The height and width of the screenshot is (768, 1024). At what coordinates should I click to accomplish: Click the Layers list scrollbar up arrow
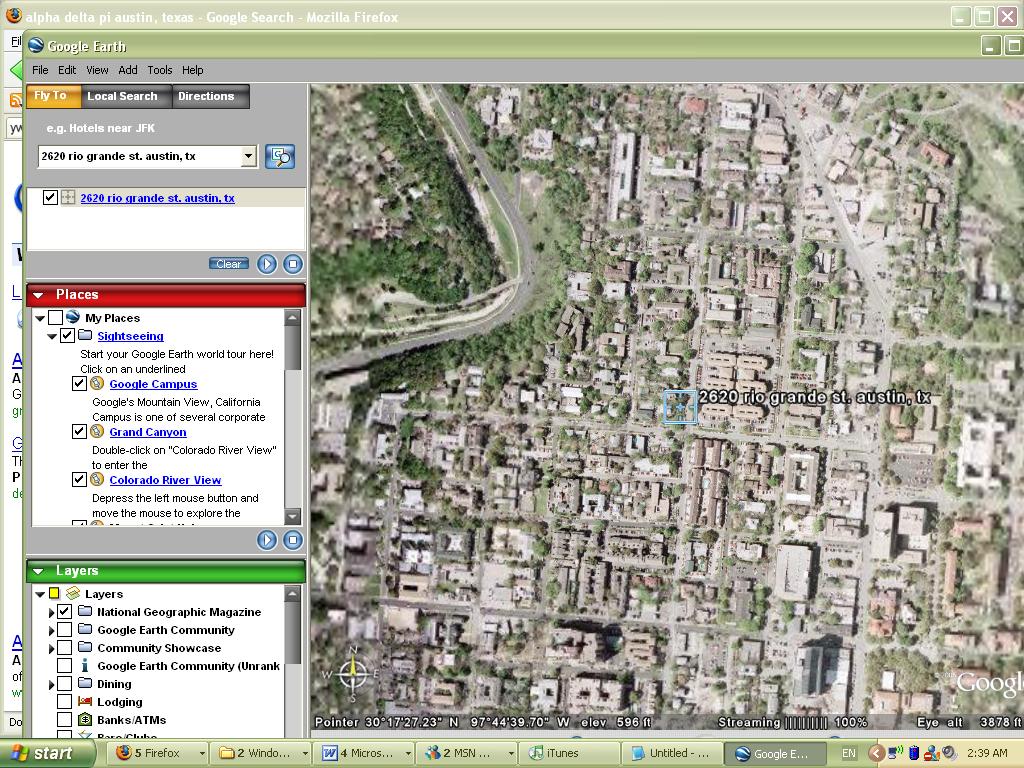pos(293,594)
